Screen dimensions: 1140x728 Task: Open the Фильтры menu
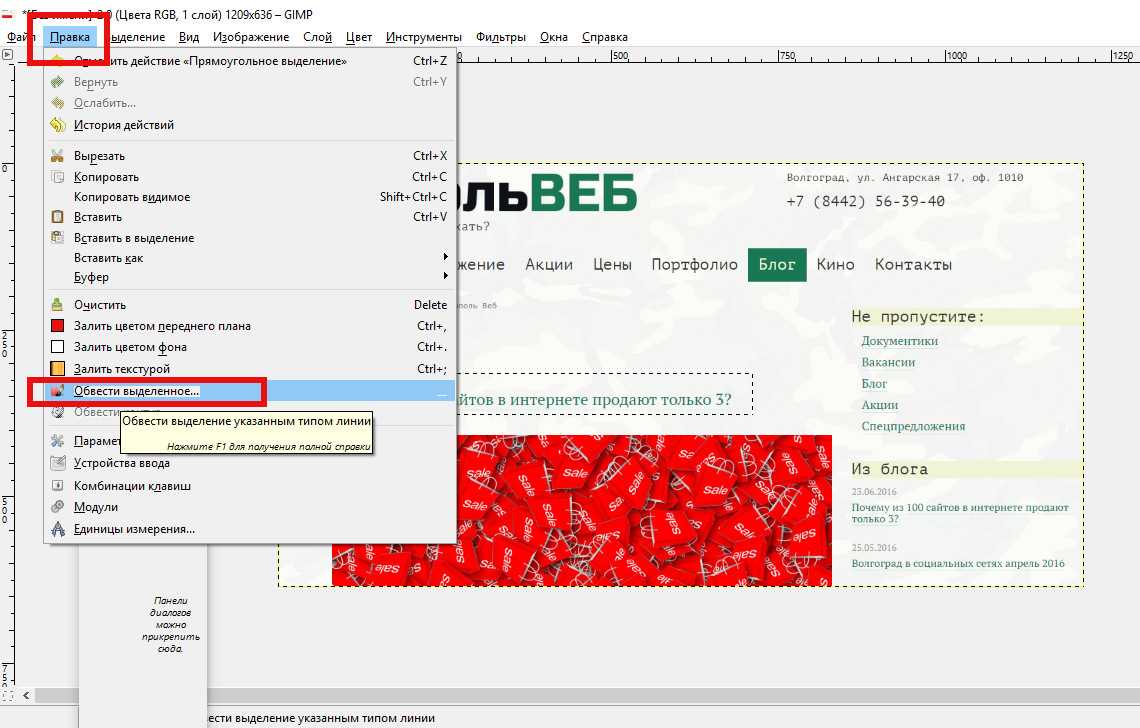point(500,37)
